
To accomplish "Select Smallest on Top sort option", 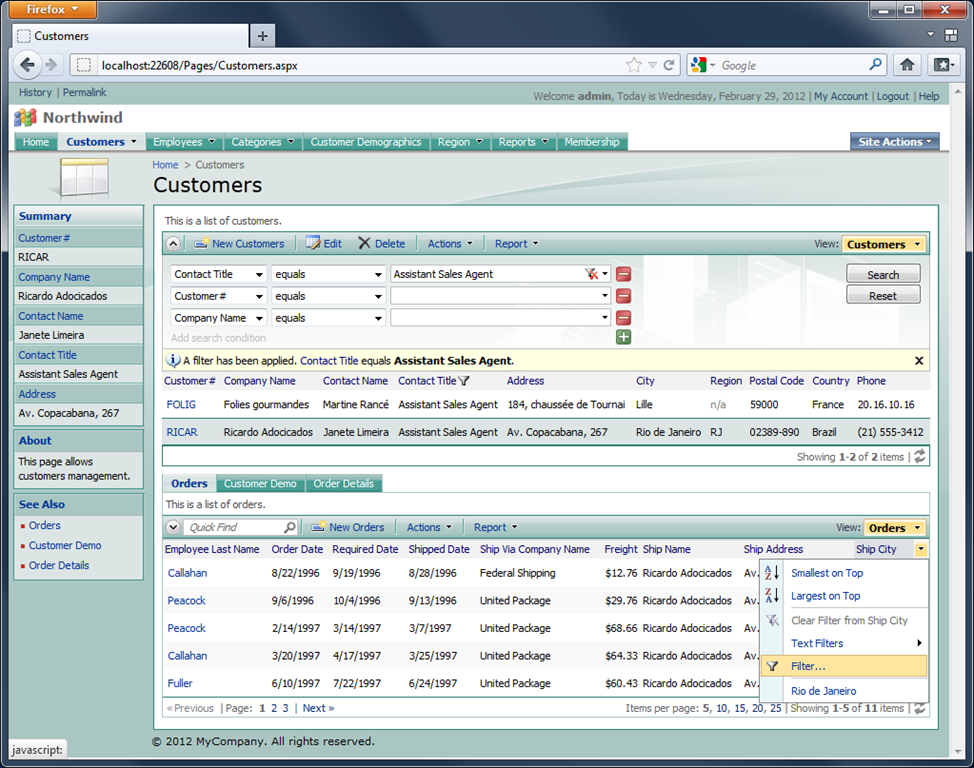I will [826, 573].
